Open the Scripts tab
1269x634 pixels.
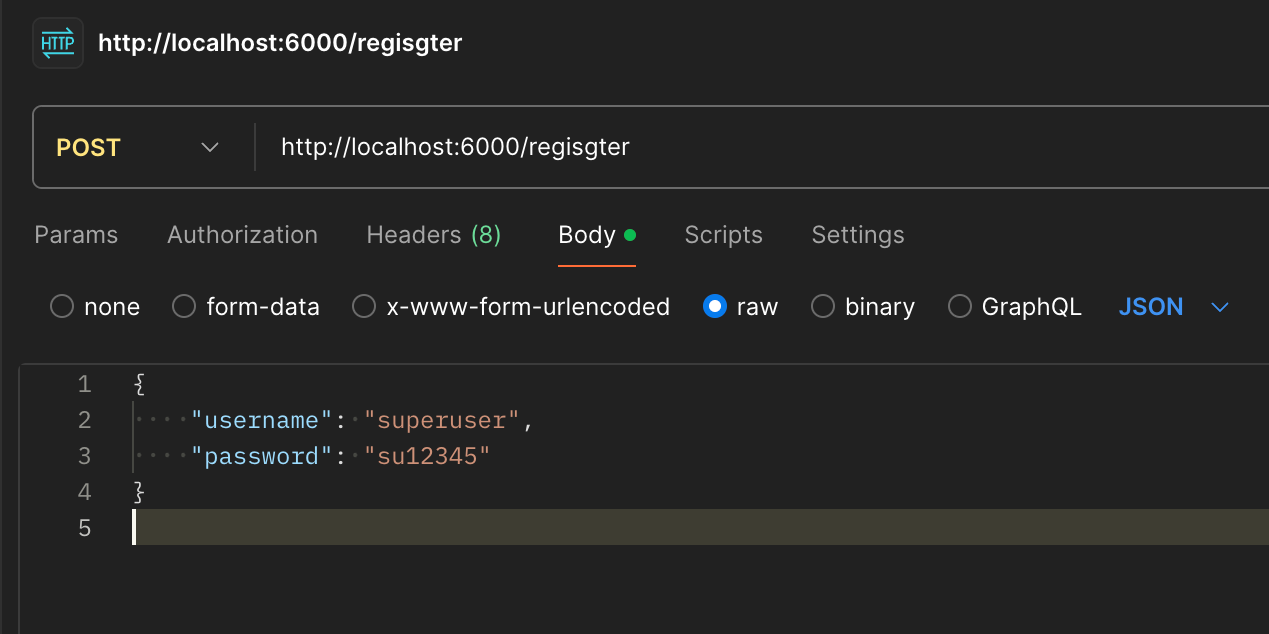[723, 235]
